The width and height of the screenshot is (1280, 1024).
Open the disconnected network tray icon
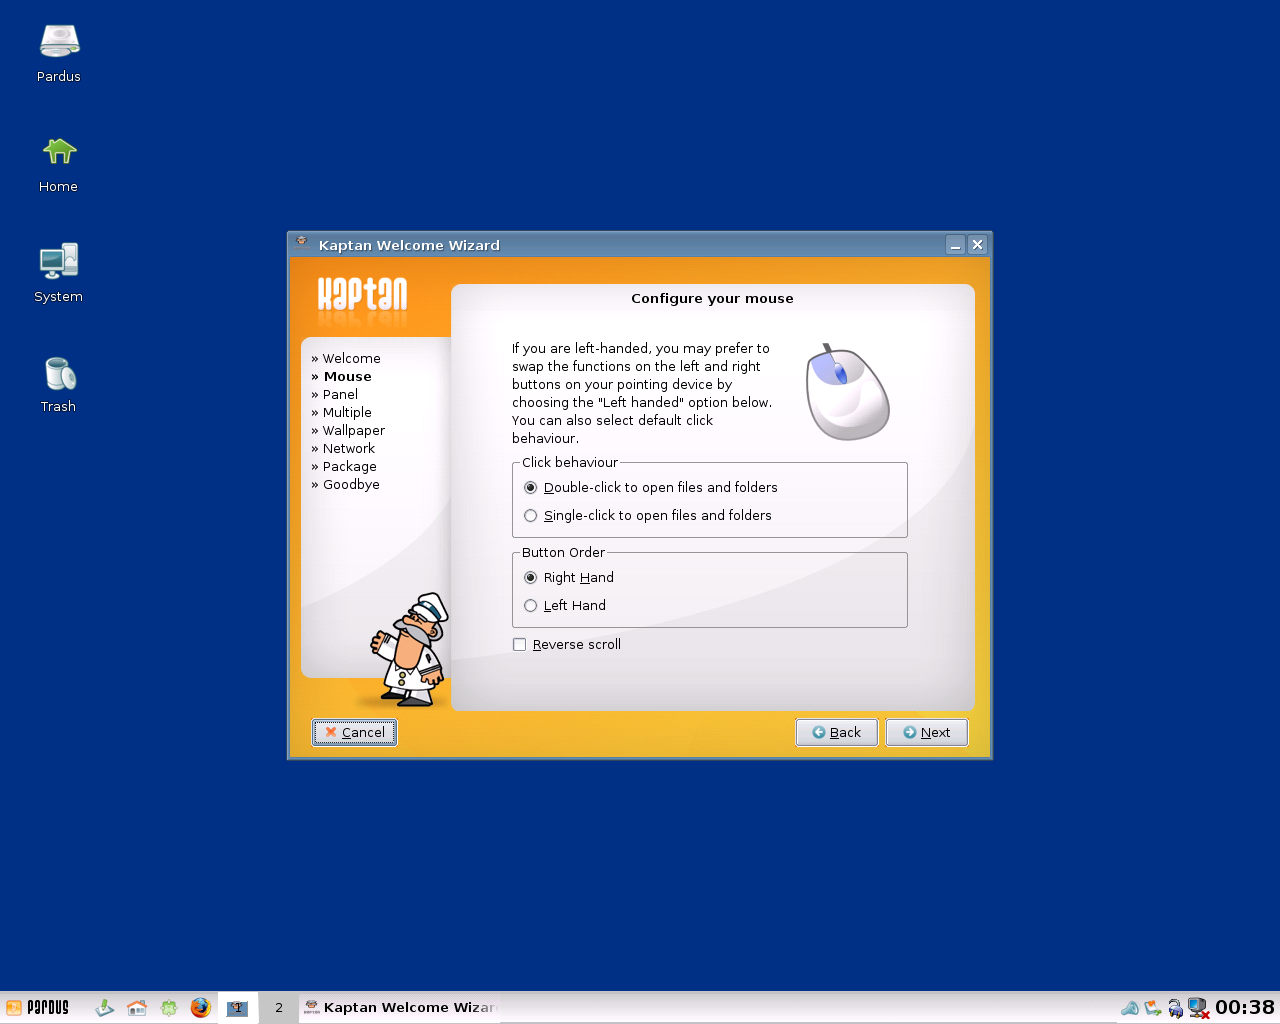1198,1008
